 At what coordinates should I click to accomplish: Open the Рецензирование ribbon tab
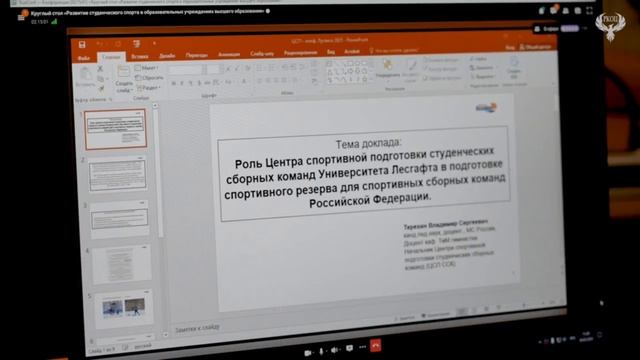(x=300, y=53)
